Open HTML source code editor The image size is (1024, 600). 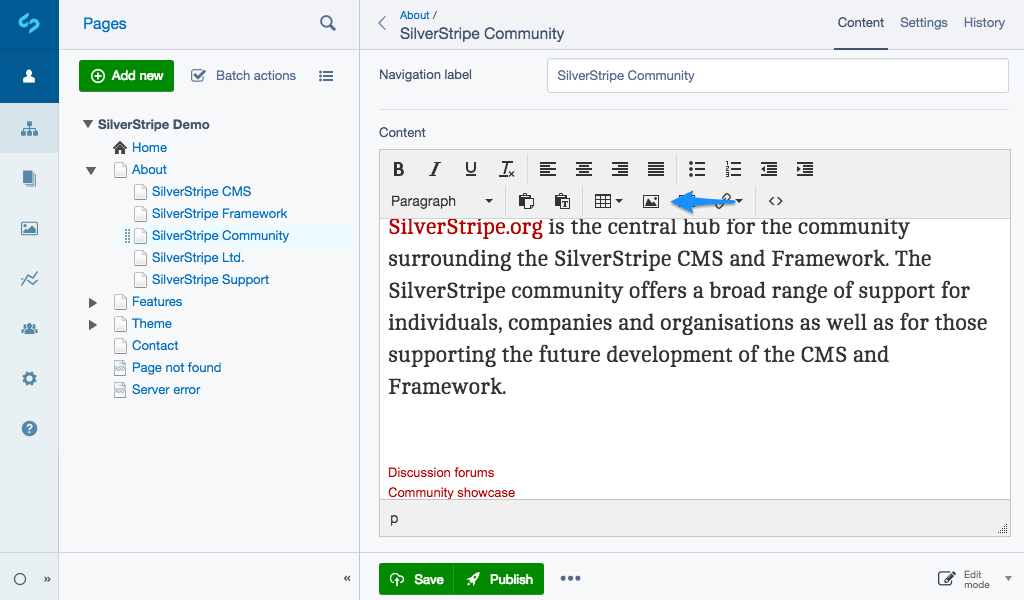tap(775, 201)
